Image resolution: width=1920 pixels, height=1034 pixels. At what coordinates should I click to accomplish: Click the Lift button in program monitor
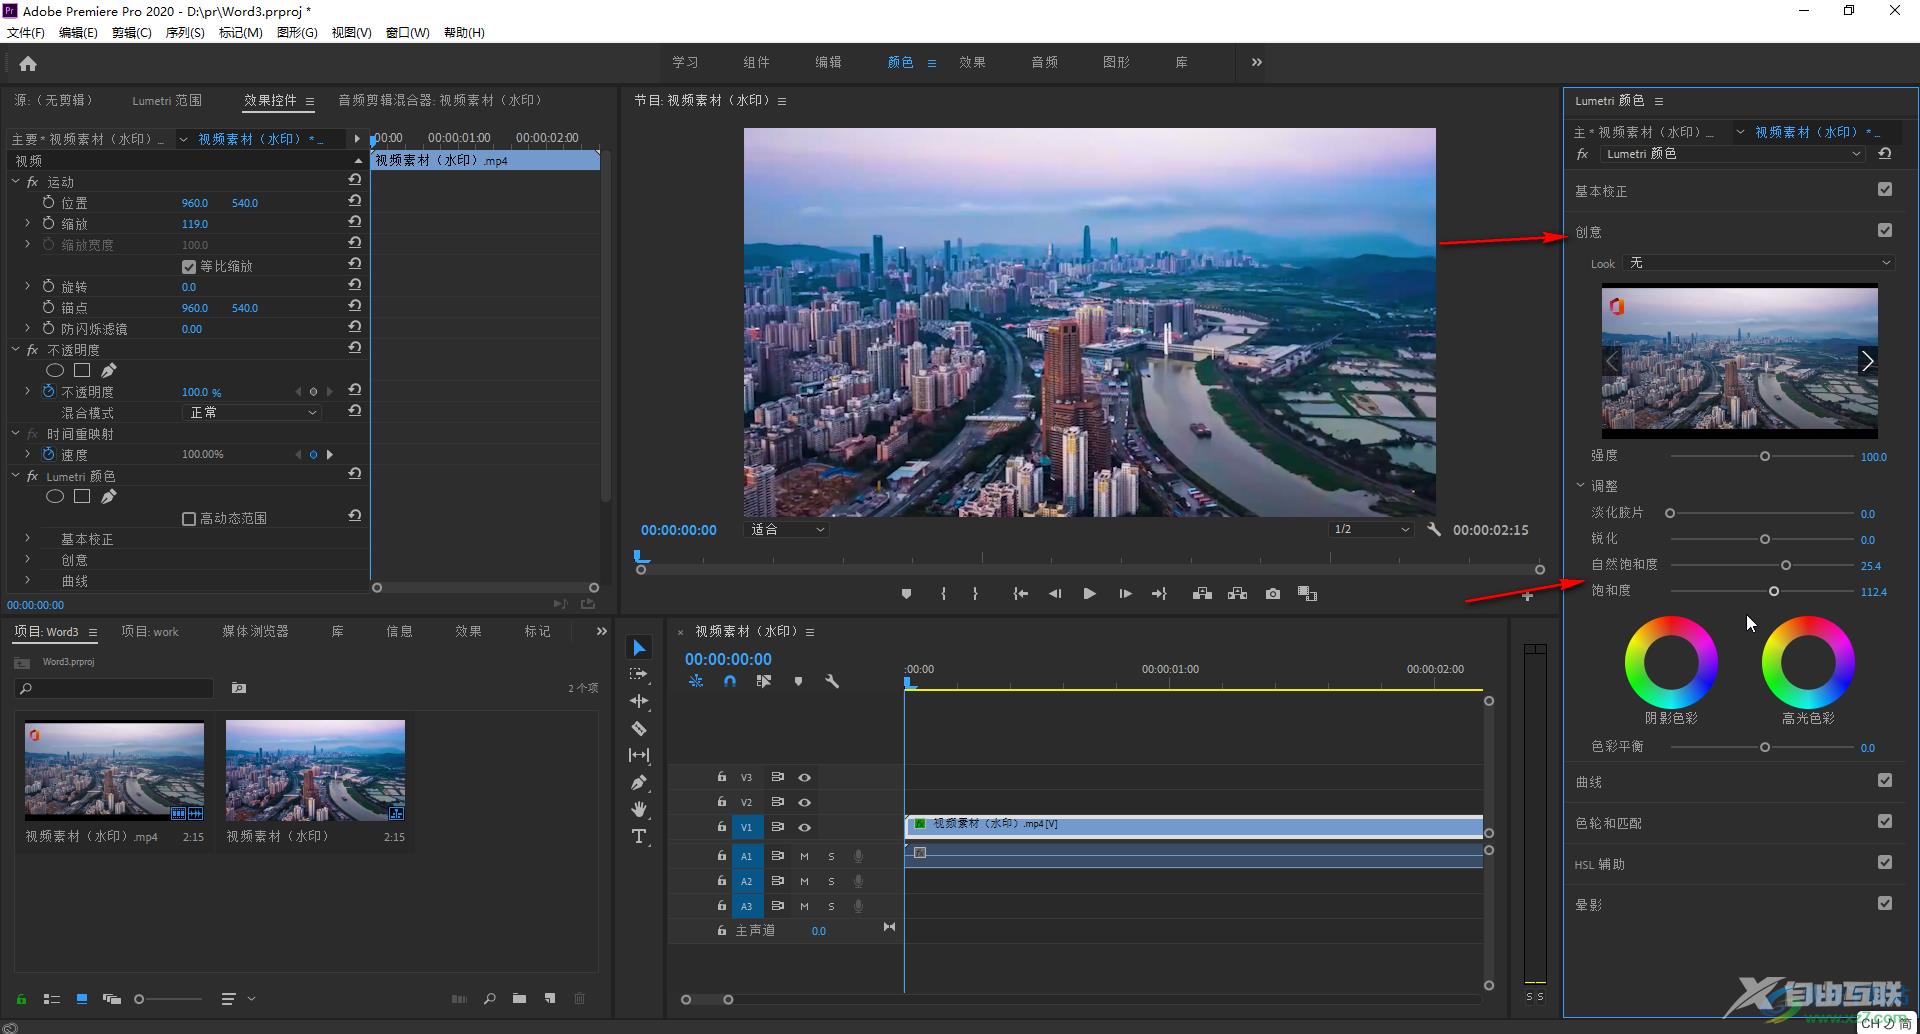[1202, 594]
